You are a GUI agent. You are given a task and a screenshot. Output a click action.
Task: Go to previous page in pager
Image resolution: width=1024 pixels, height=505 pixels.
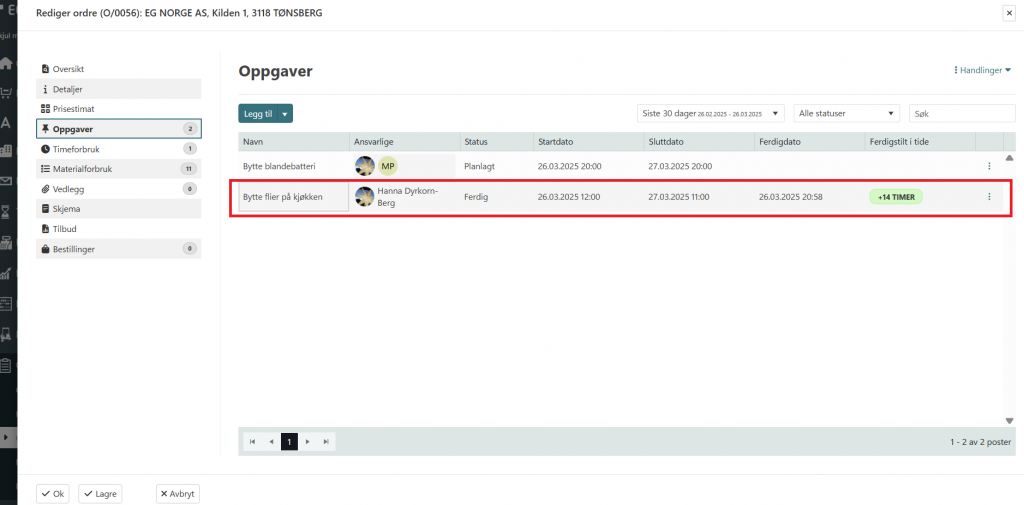(x=271, y=441)
